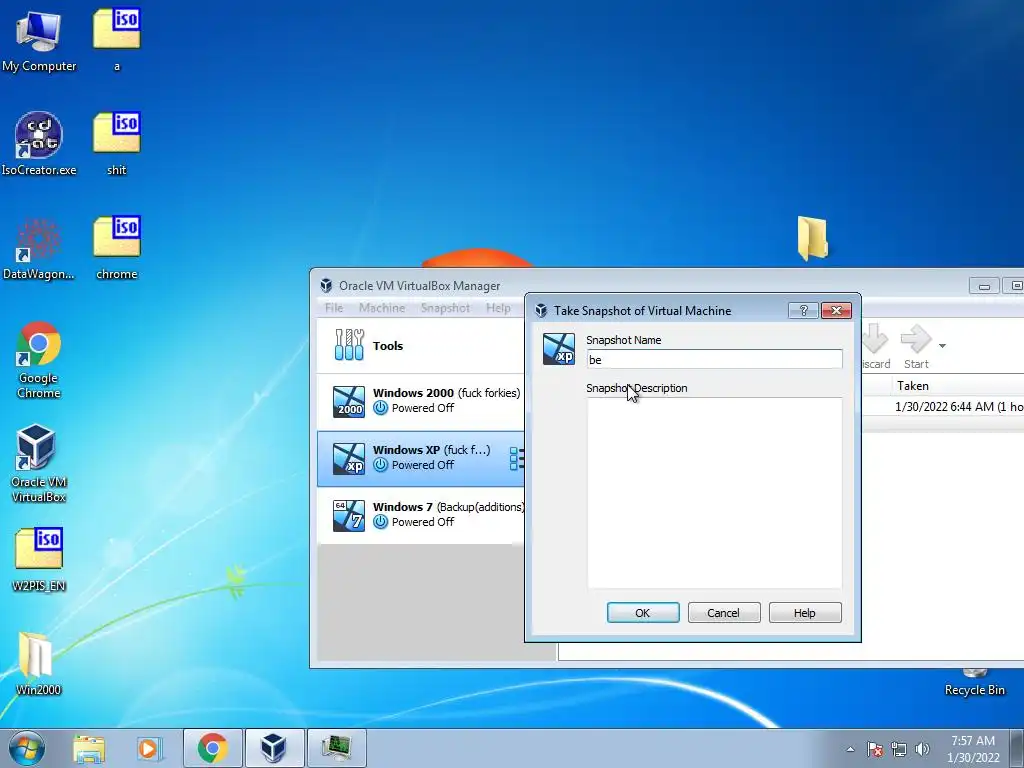Launch IsoCreator.exe shortcut

[39, 144]
